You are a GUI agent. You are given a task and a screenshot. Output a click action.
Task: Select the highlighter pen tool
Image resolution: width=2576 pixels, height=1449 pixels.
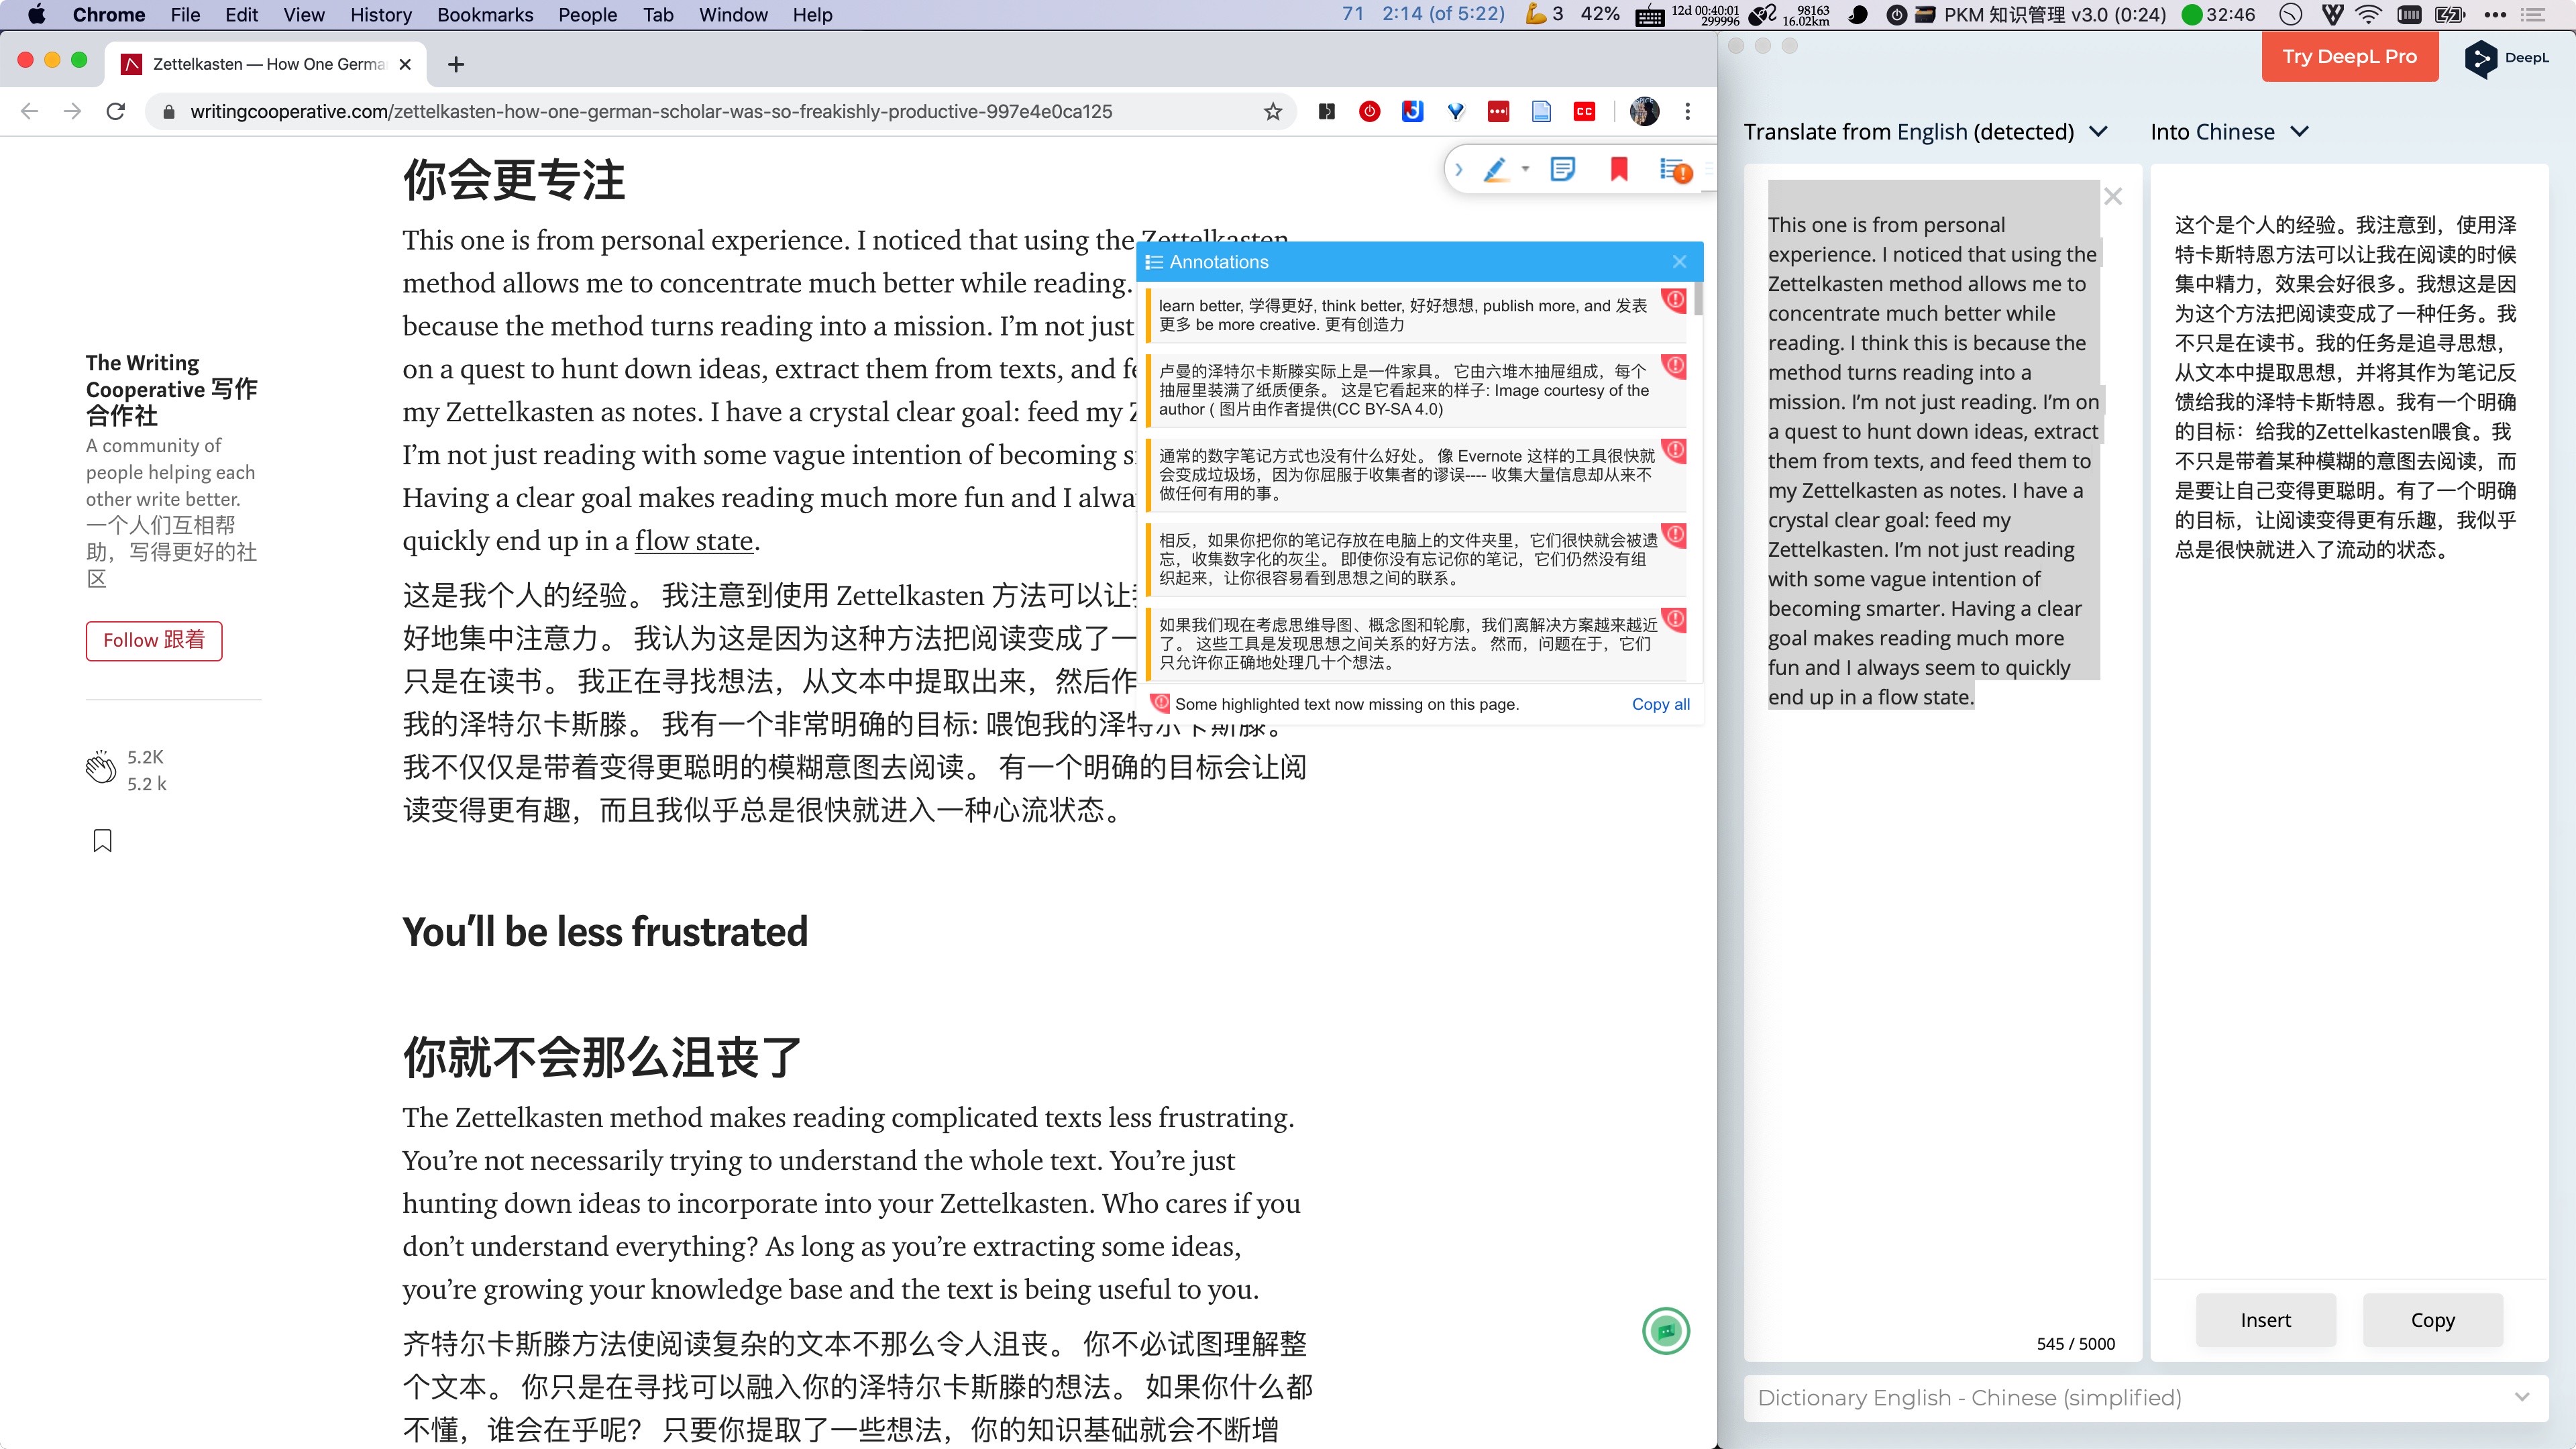(x=1495, y=170)
